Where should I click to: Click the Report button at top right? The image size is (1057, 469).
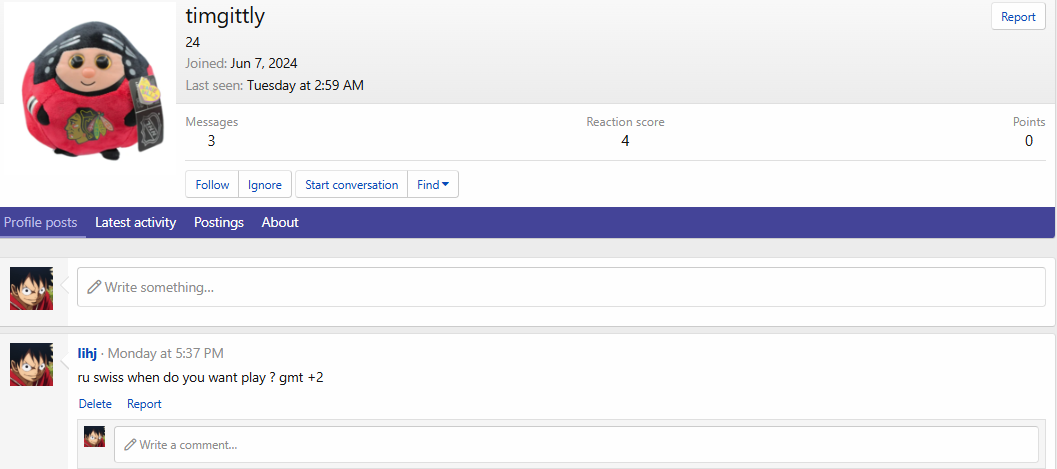pyautogui.click(x=1018, y=17)
